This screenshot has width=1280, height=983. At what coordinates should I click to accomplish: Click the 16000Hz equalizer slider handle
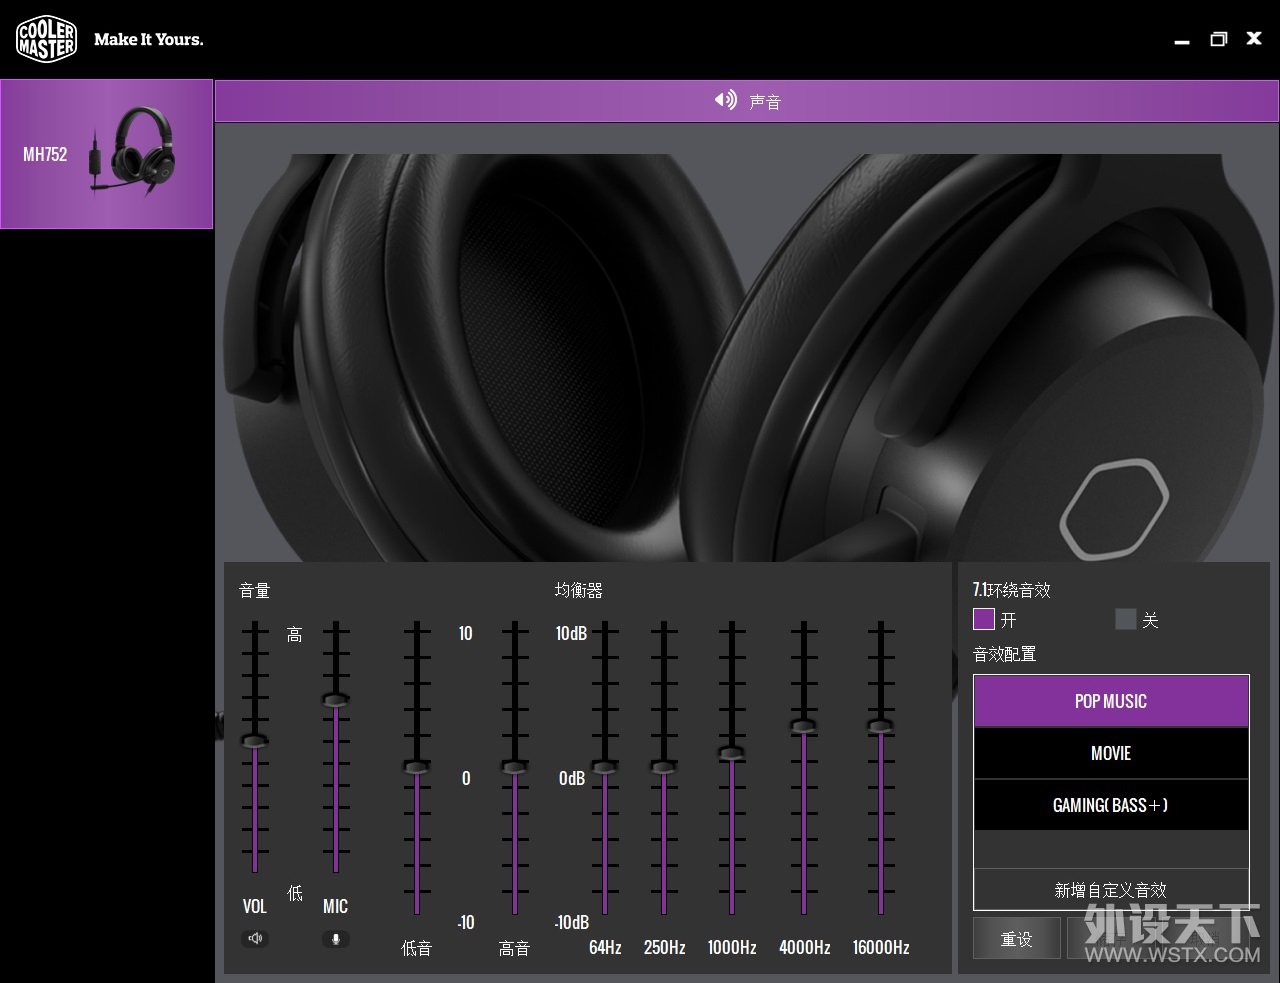[x=881, y=726]
